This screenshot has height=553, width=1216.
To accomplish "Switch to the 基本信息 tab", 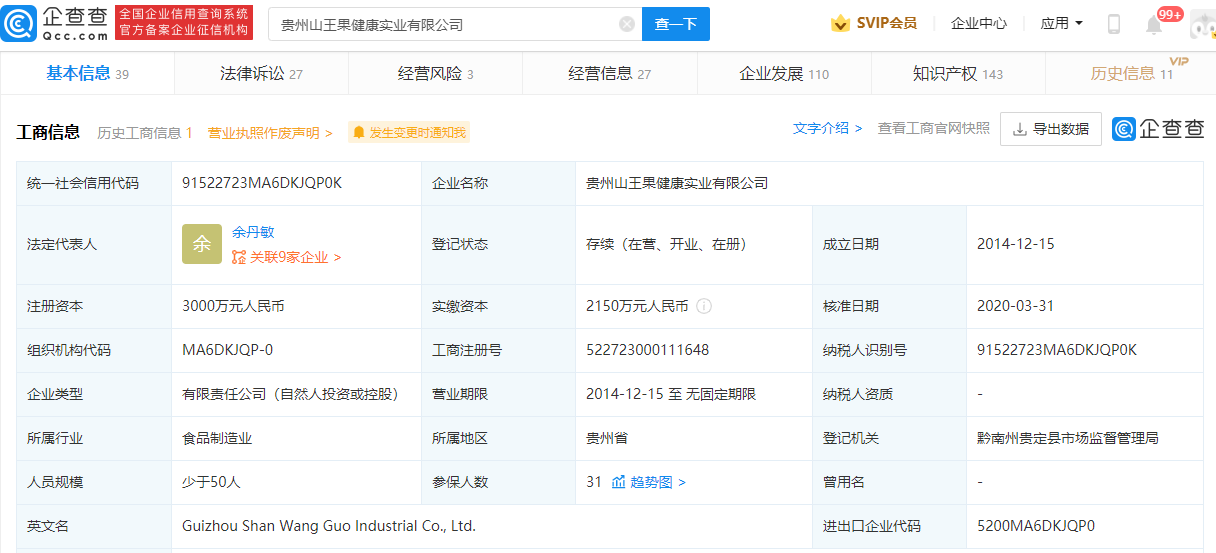I will 87,74.
